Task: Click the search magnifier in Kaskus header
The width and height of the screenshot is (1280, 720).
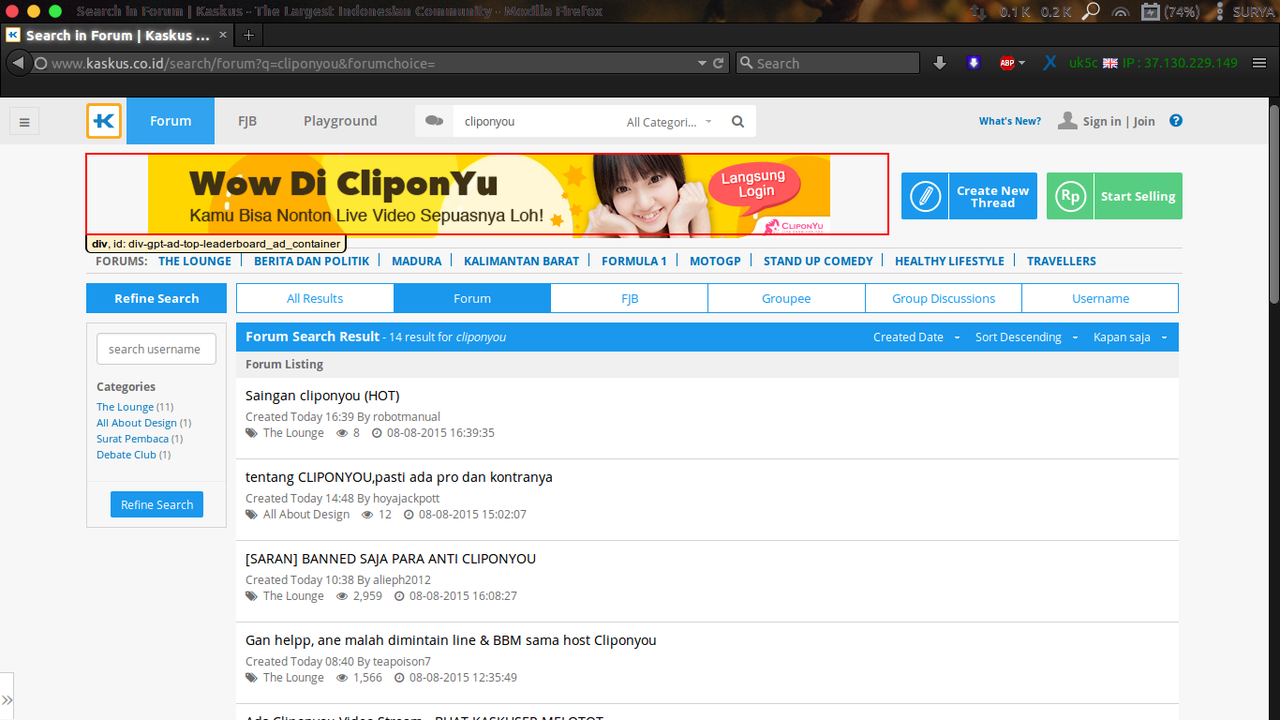Action: coord(738,122)
